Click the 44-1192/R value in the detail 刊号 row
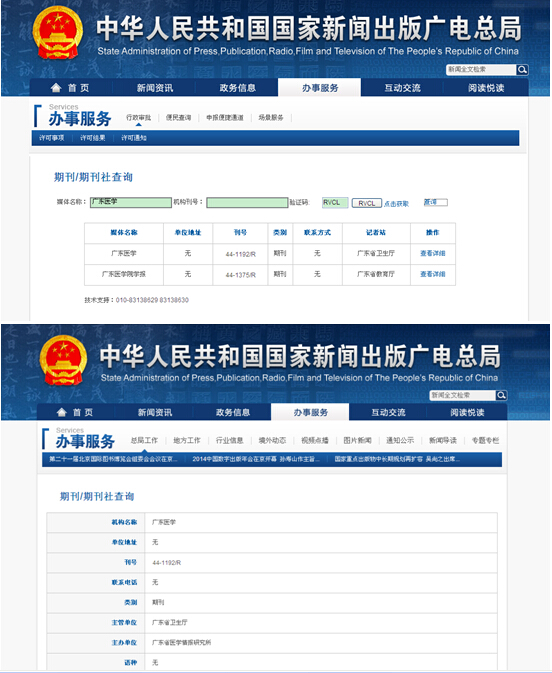 [x=167, y=563]
